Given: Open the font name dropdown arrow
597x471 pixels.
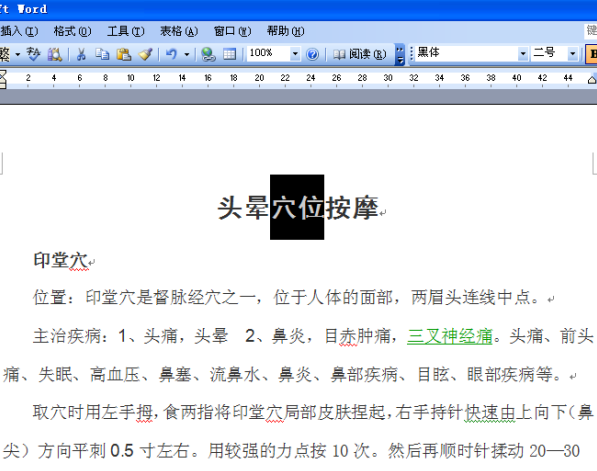Looking at the screenshot, I should (x=523, y=54).
